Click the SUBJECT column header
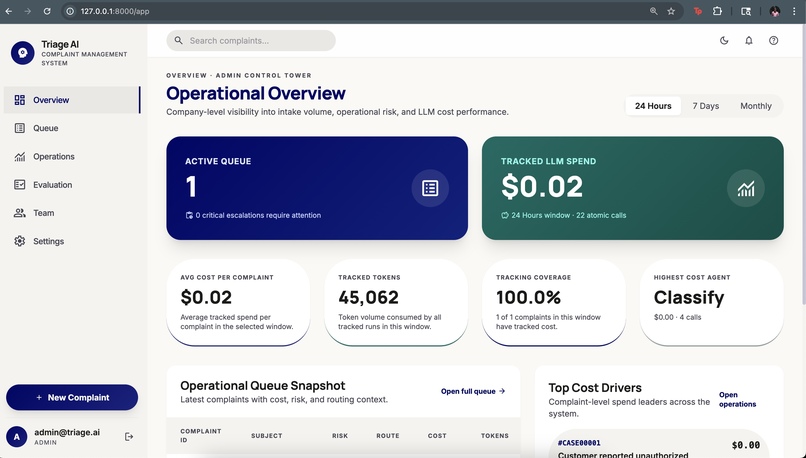The width and height of the screenshot is (806, 458). [267, 436]
